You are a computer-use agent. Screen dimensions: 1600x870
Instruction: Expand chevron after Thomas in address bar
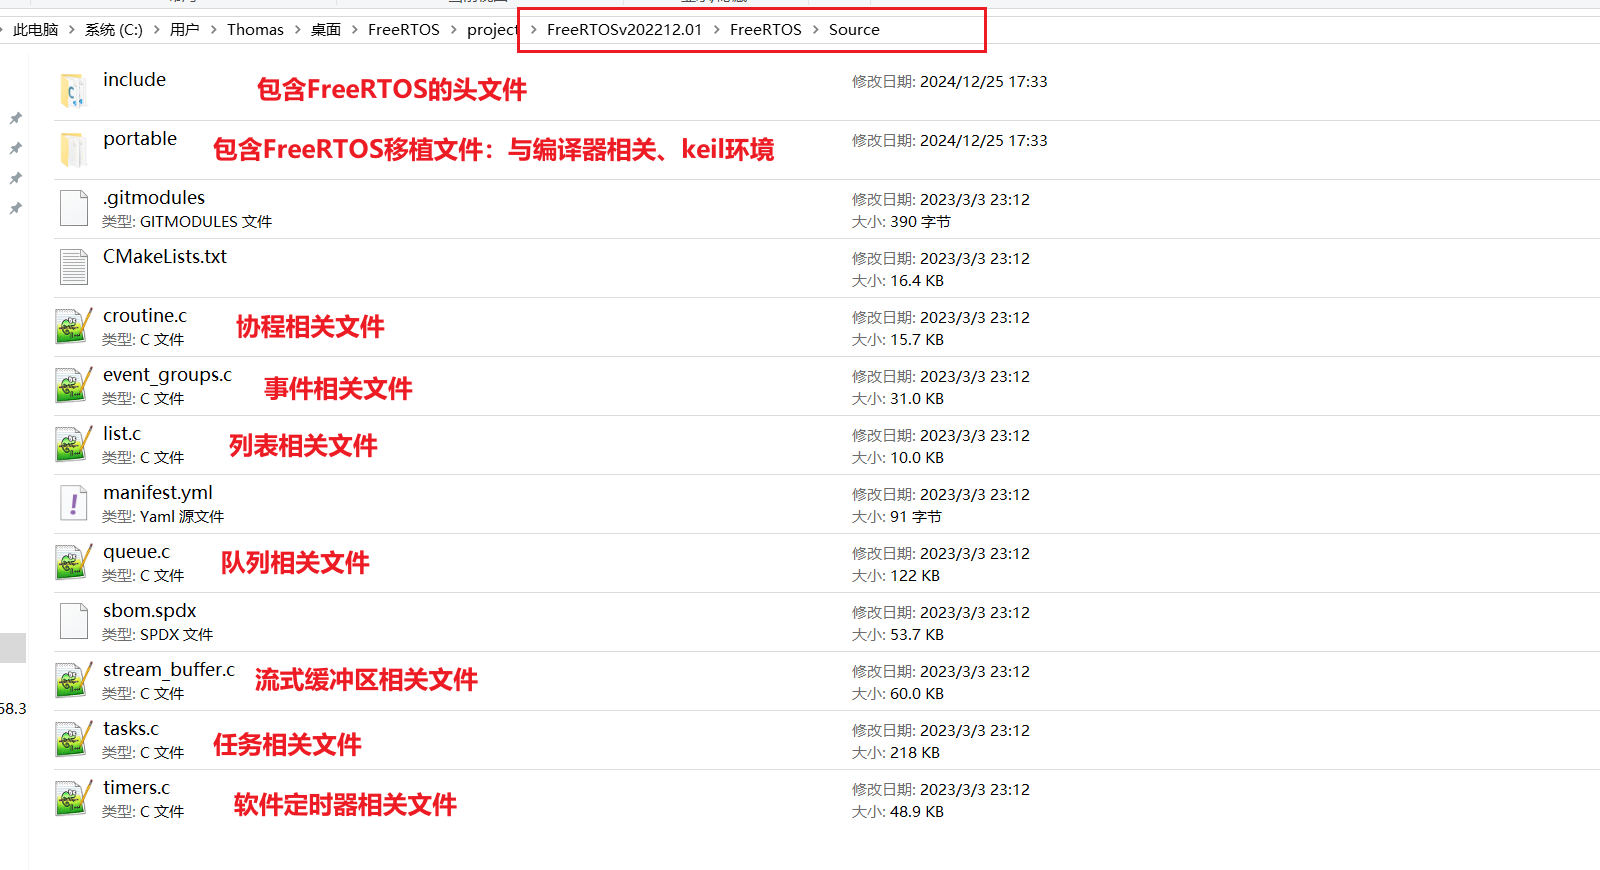tap(297, 30)
